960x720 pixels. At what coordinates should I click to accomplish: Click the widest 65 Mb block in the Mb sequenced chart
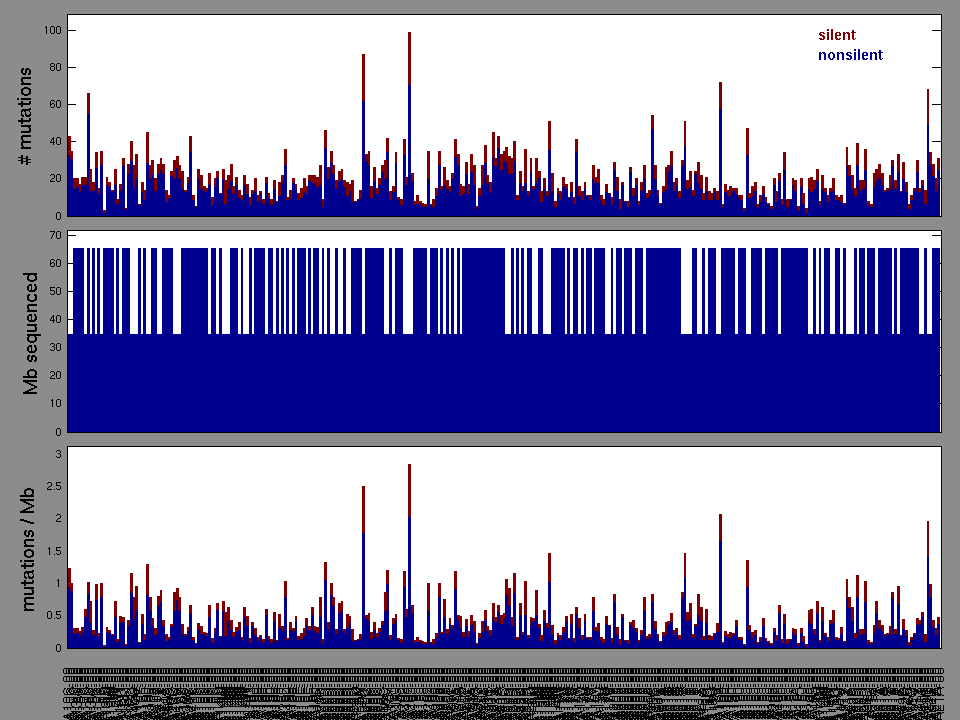(x=484, y=290)
